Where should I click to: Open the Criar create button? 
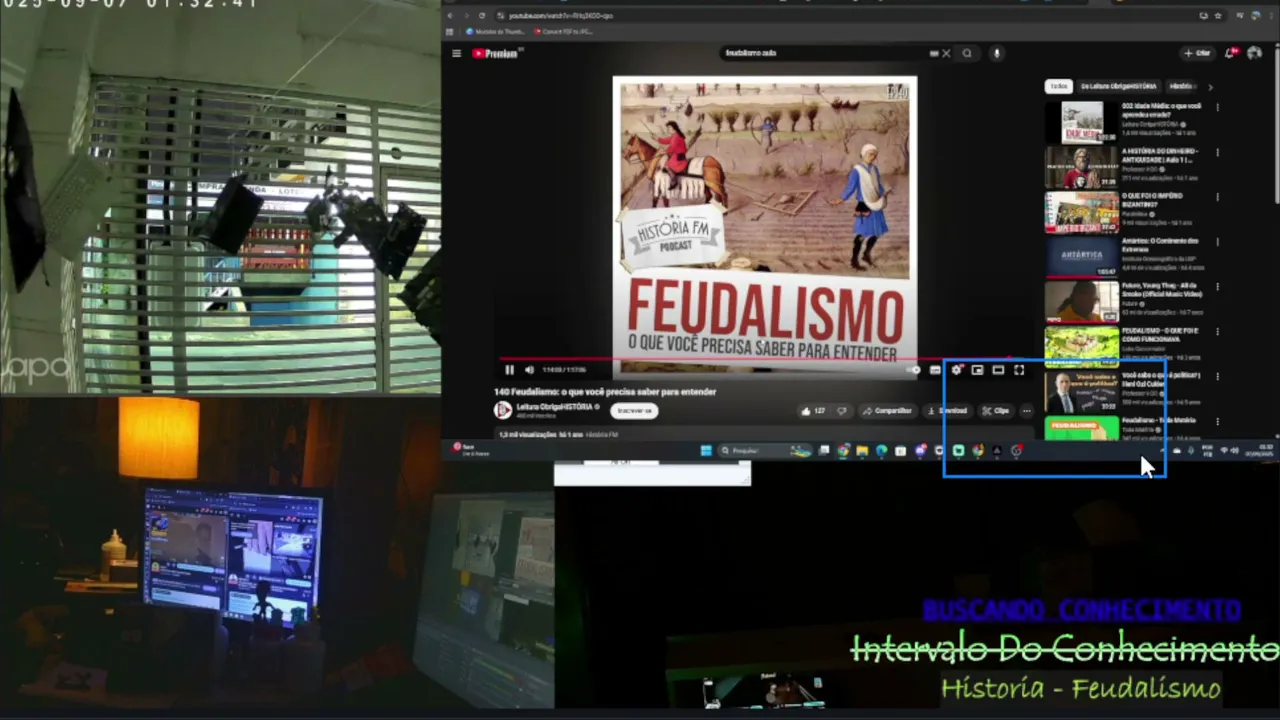tap(1197, 53)
